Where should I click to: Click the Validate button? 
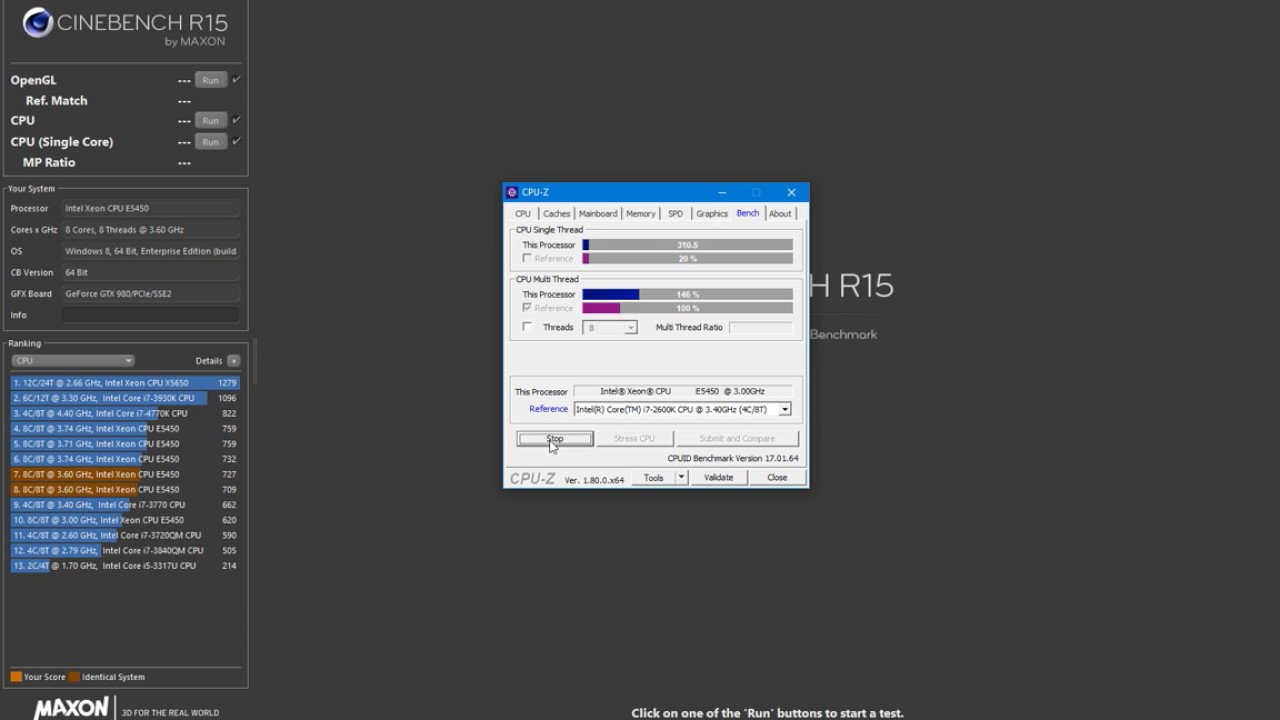(x=719, y=477)
